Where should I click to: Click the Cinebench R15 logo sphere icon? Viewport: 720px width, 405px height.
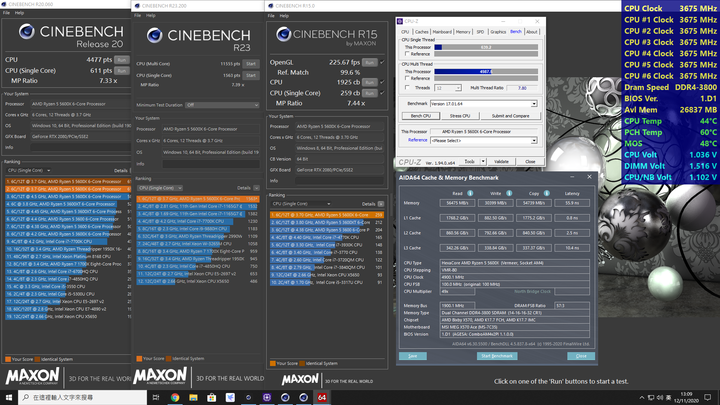[x=284, y=34]
